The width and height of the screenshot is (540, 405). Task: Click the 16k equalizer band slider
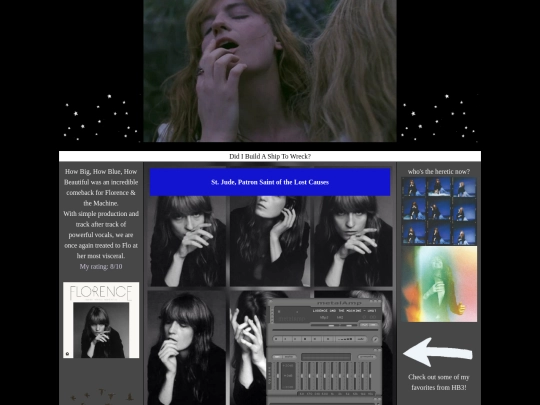pos(370,376)
